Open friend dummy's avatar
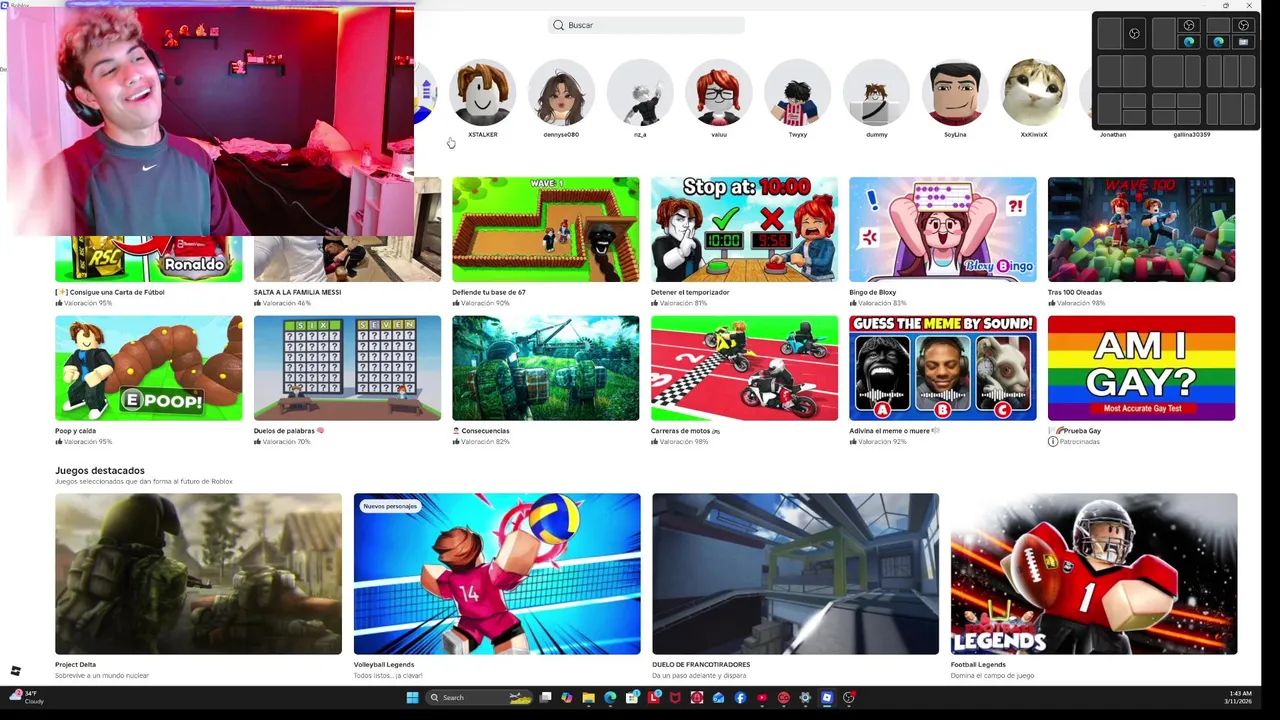The image size is (1280, 720). pos(876,92)
